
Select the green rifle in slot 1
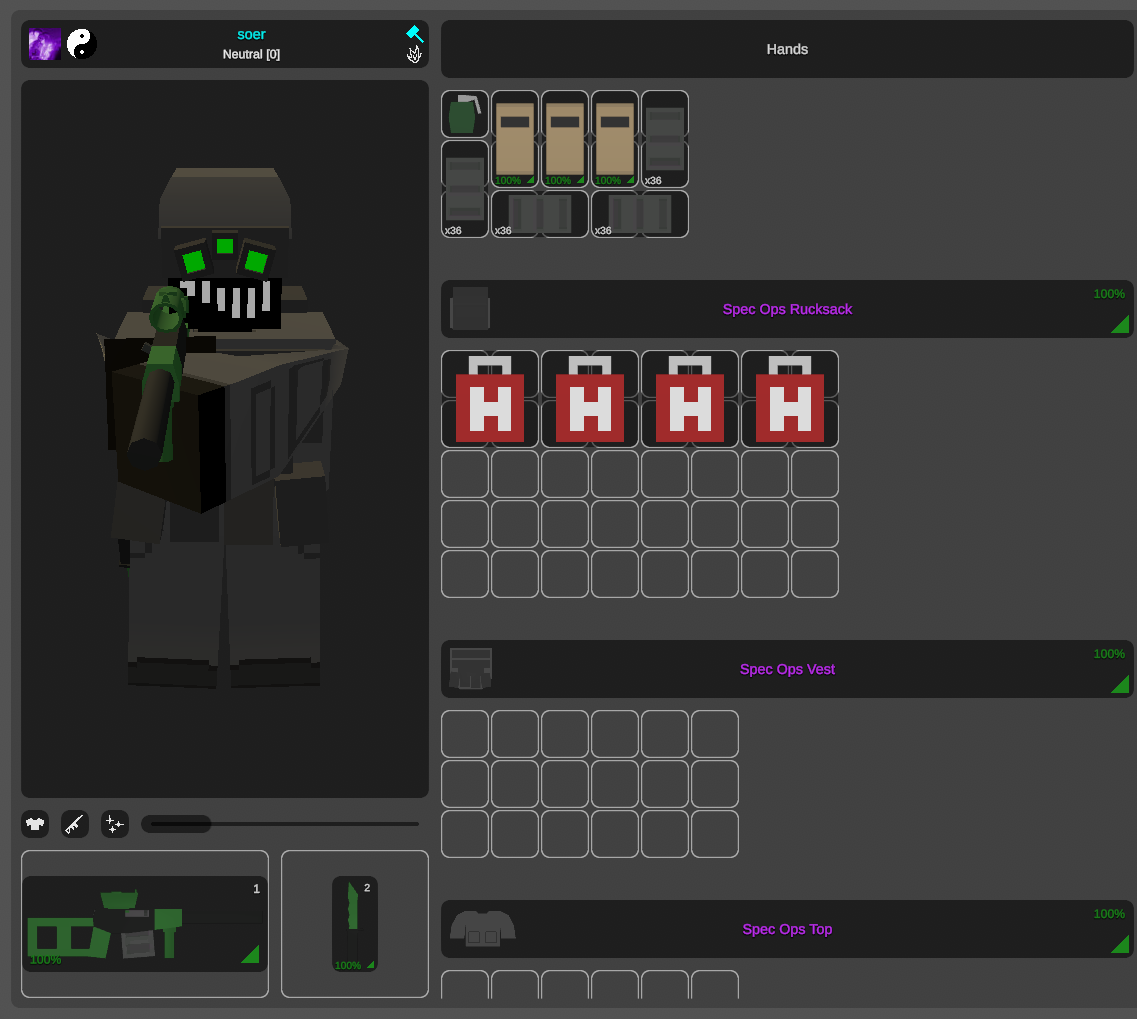(x=145, y=924)
